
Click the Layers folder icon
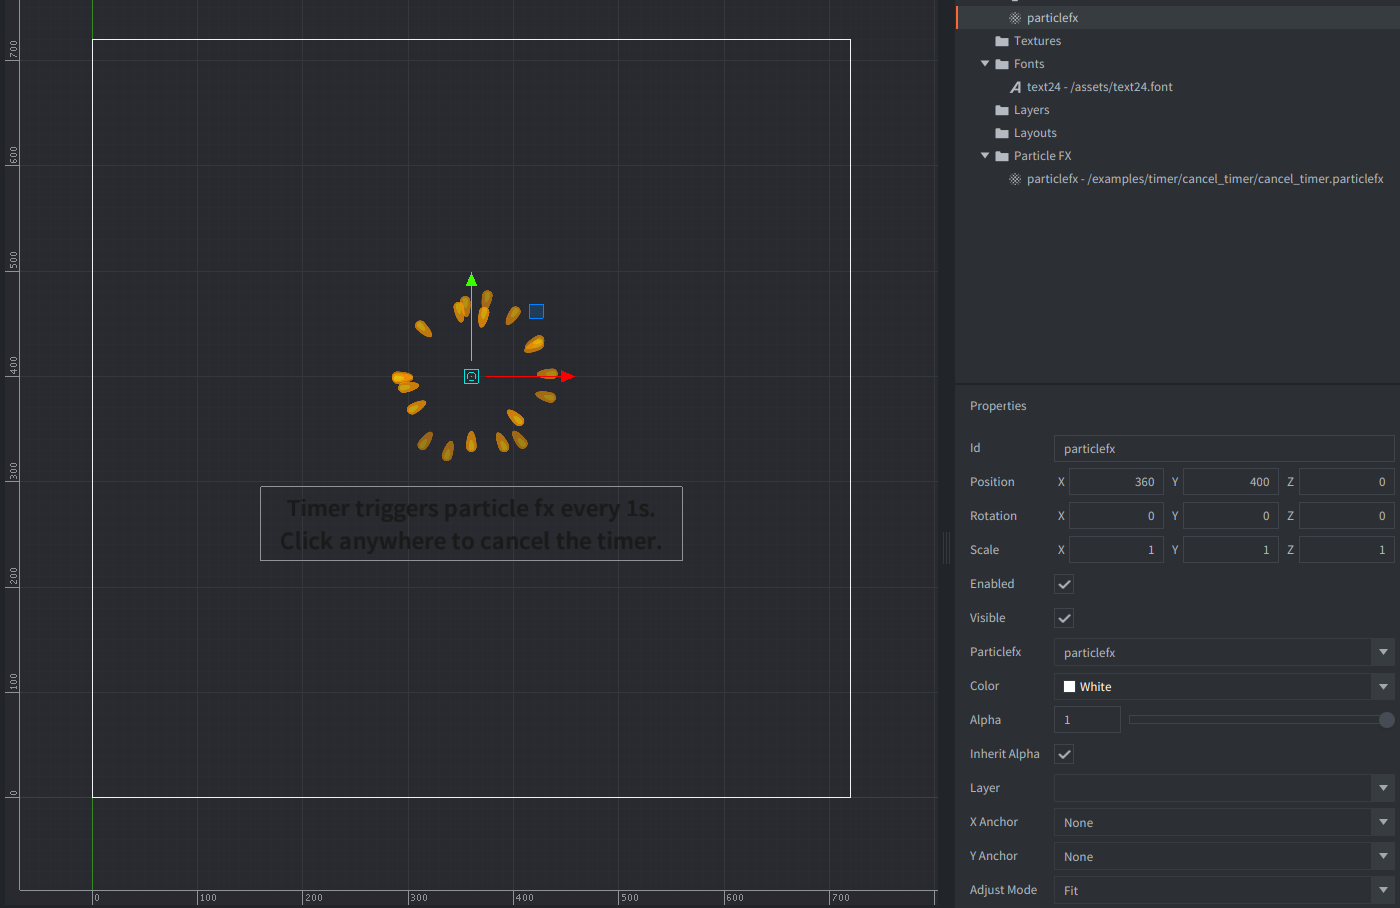pos(1002,110)
